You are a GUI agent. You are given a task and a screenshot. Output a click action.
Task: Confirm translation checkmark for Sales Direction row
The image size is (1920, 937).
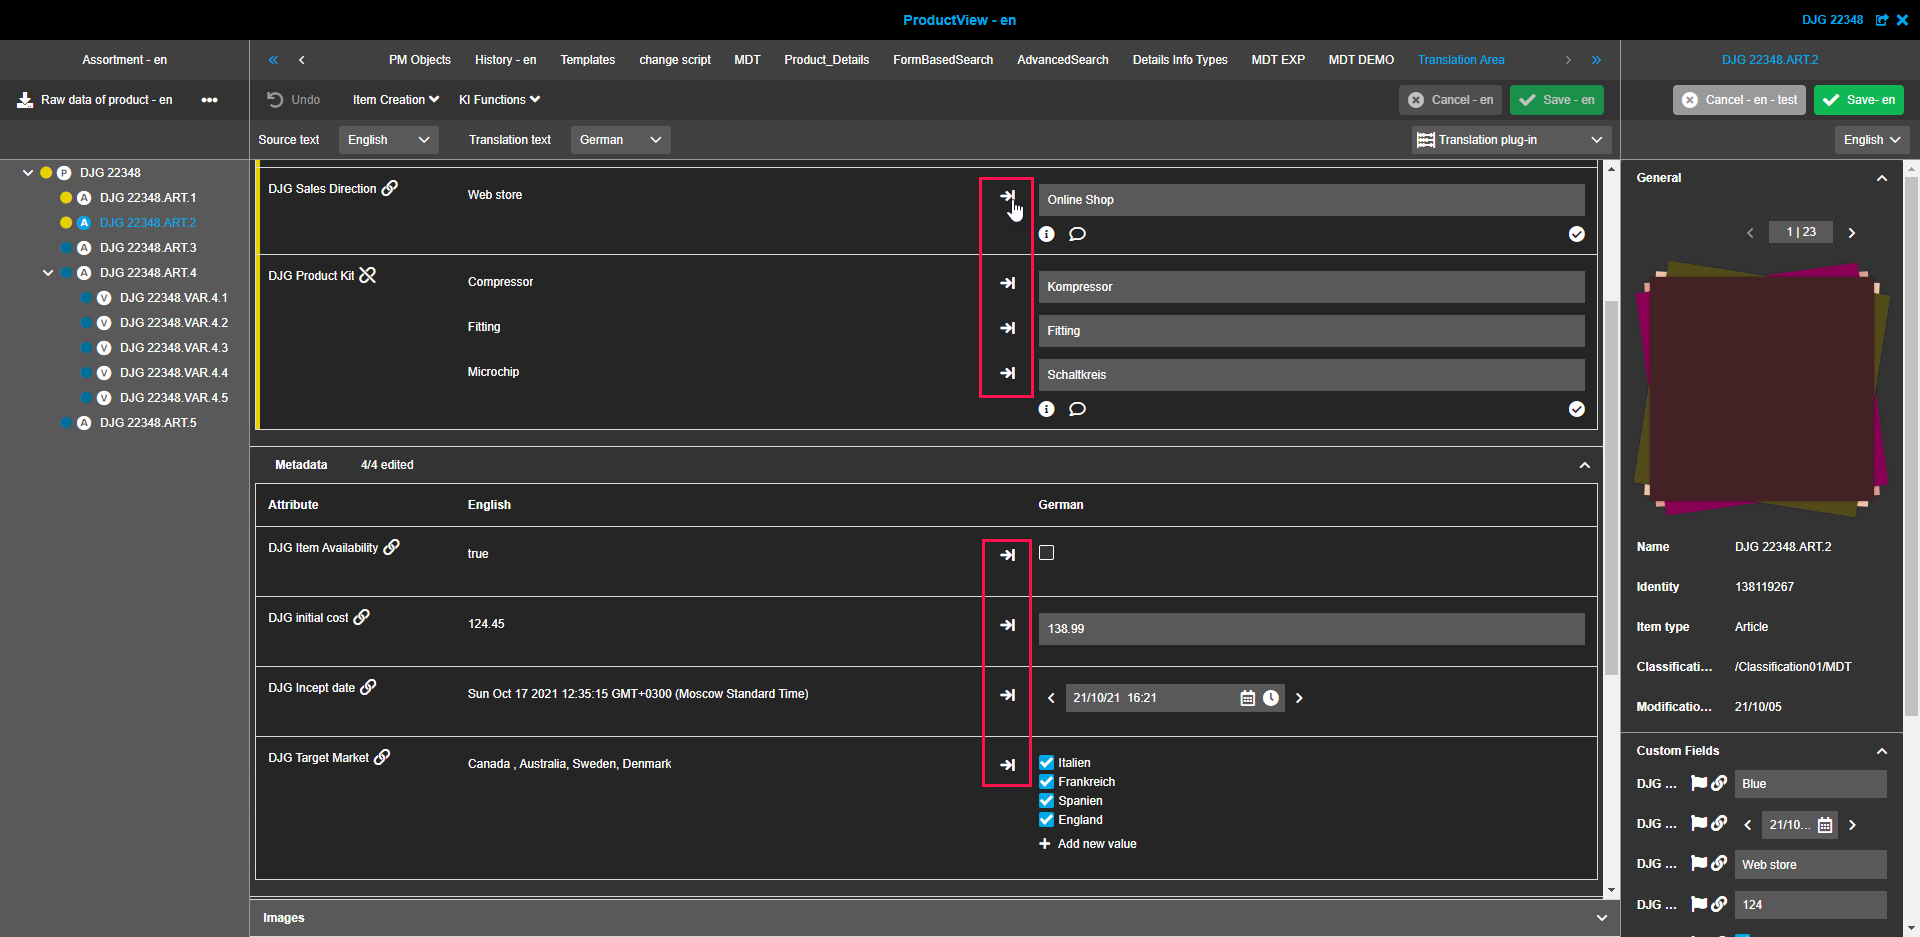[x=1576, y=234]
